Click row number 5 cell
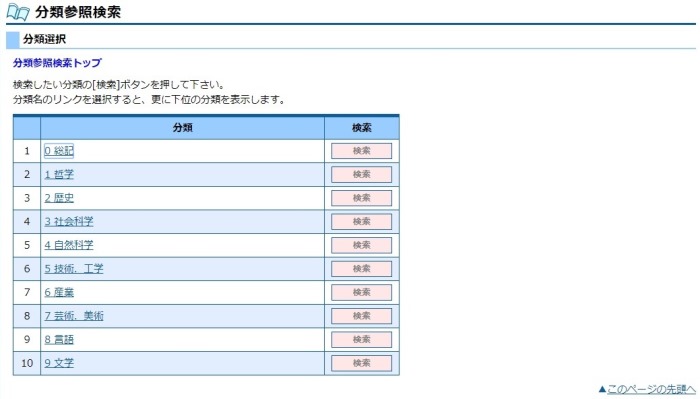The image size is (700, 399). tap(27, 245)
